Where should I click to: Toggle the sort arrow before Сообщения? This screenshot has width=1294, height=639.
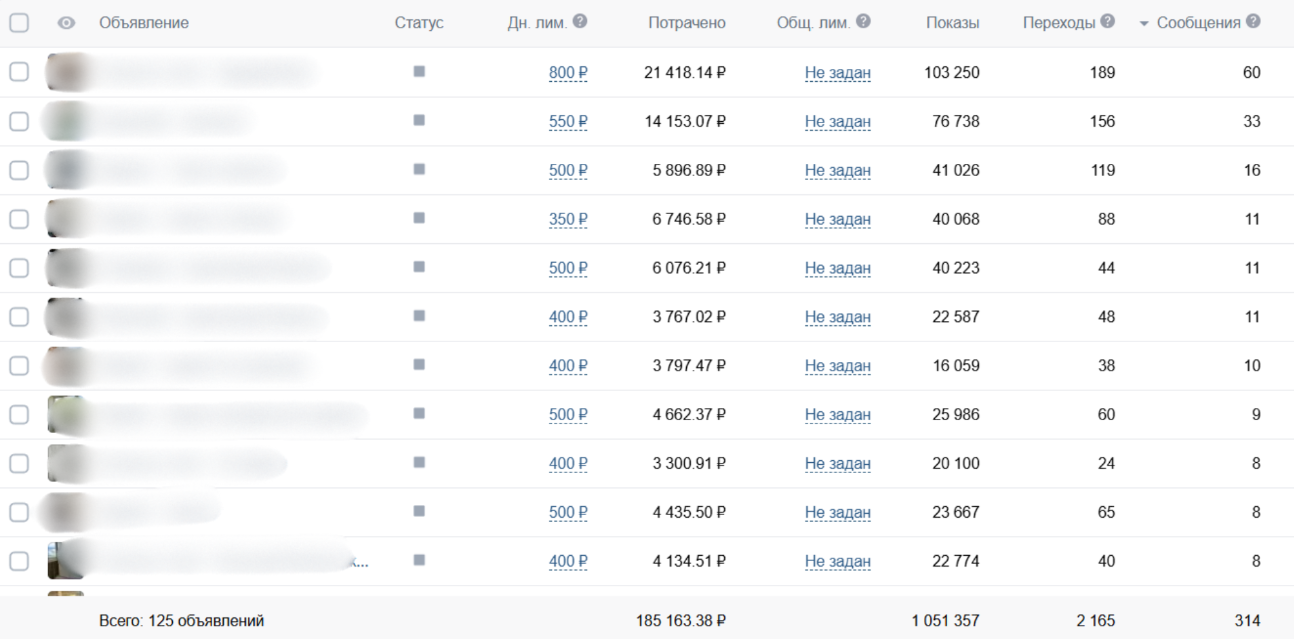tap(1145, 23)
